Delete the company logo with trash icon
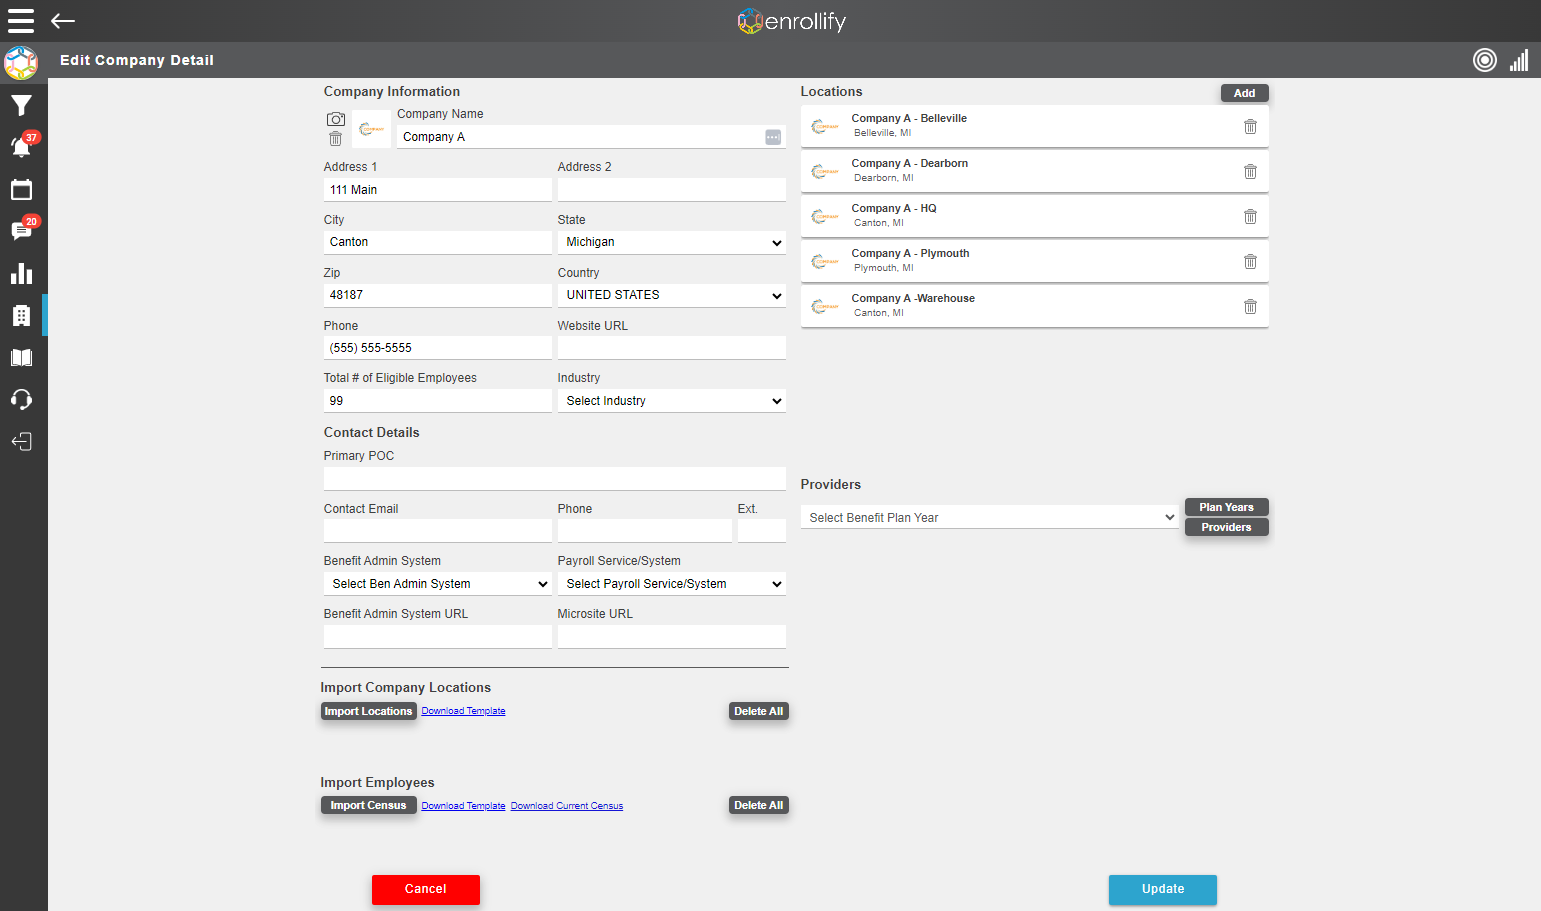 [x=336, y=139]
